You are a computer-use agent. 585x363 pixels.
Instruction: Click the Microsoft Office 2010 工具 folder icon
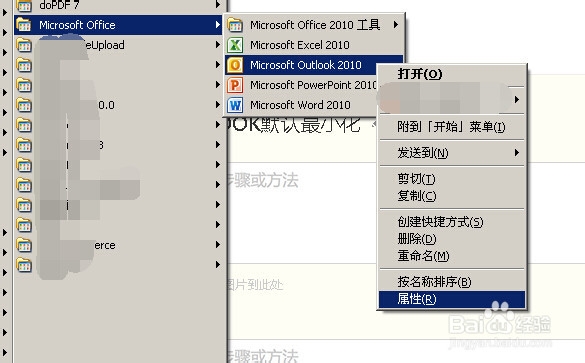(x=235, y=25)
